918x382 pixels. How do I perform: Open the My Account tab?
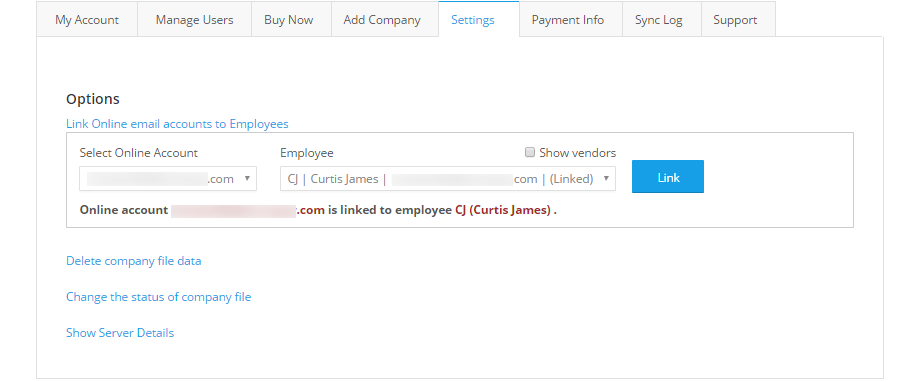point(87,19)
